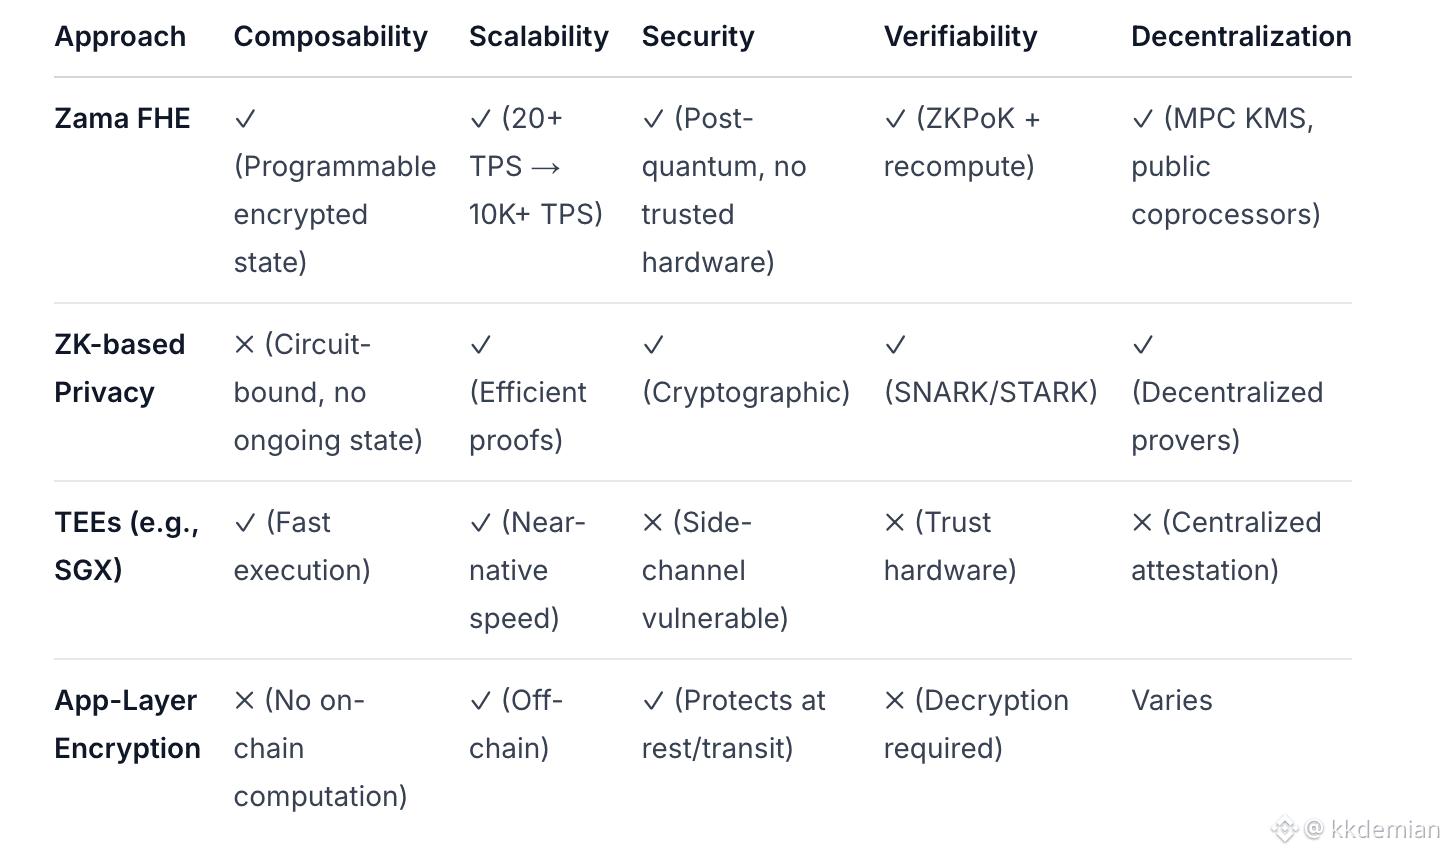Select the "Composability" column header
Screen dimensions: 1448x854
tap(330, 37)
